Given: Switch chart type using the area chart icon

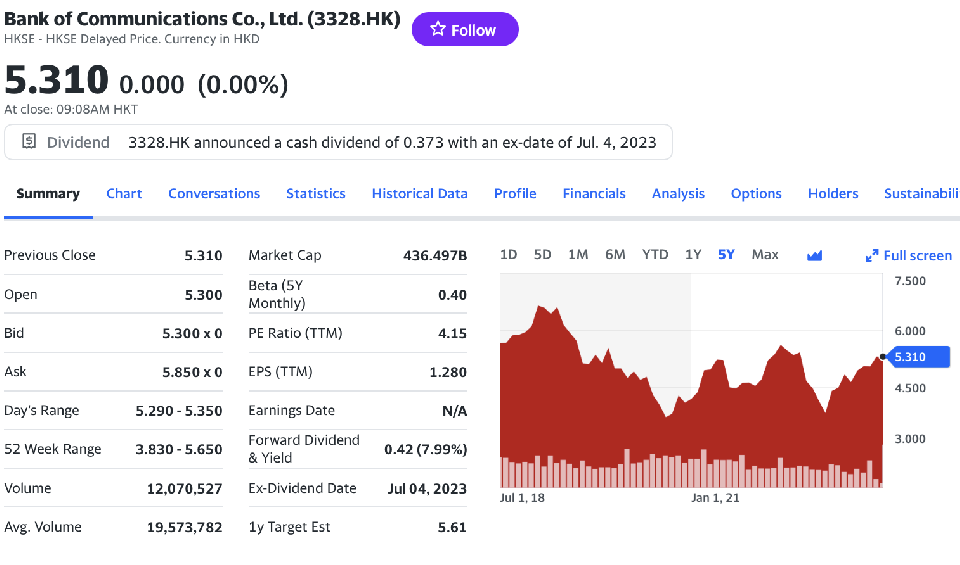Looking at the screenshot, I should (x=814, y=255).
